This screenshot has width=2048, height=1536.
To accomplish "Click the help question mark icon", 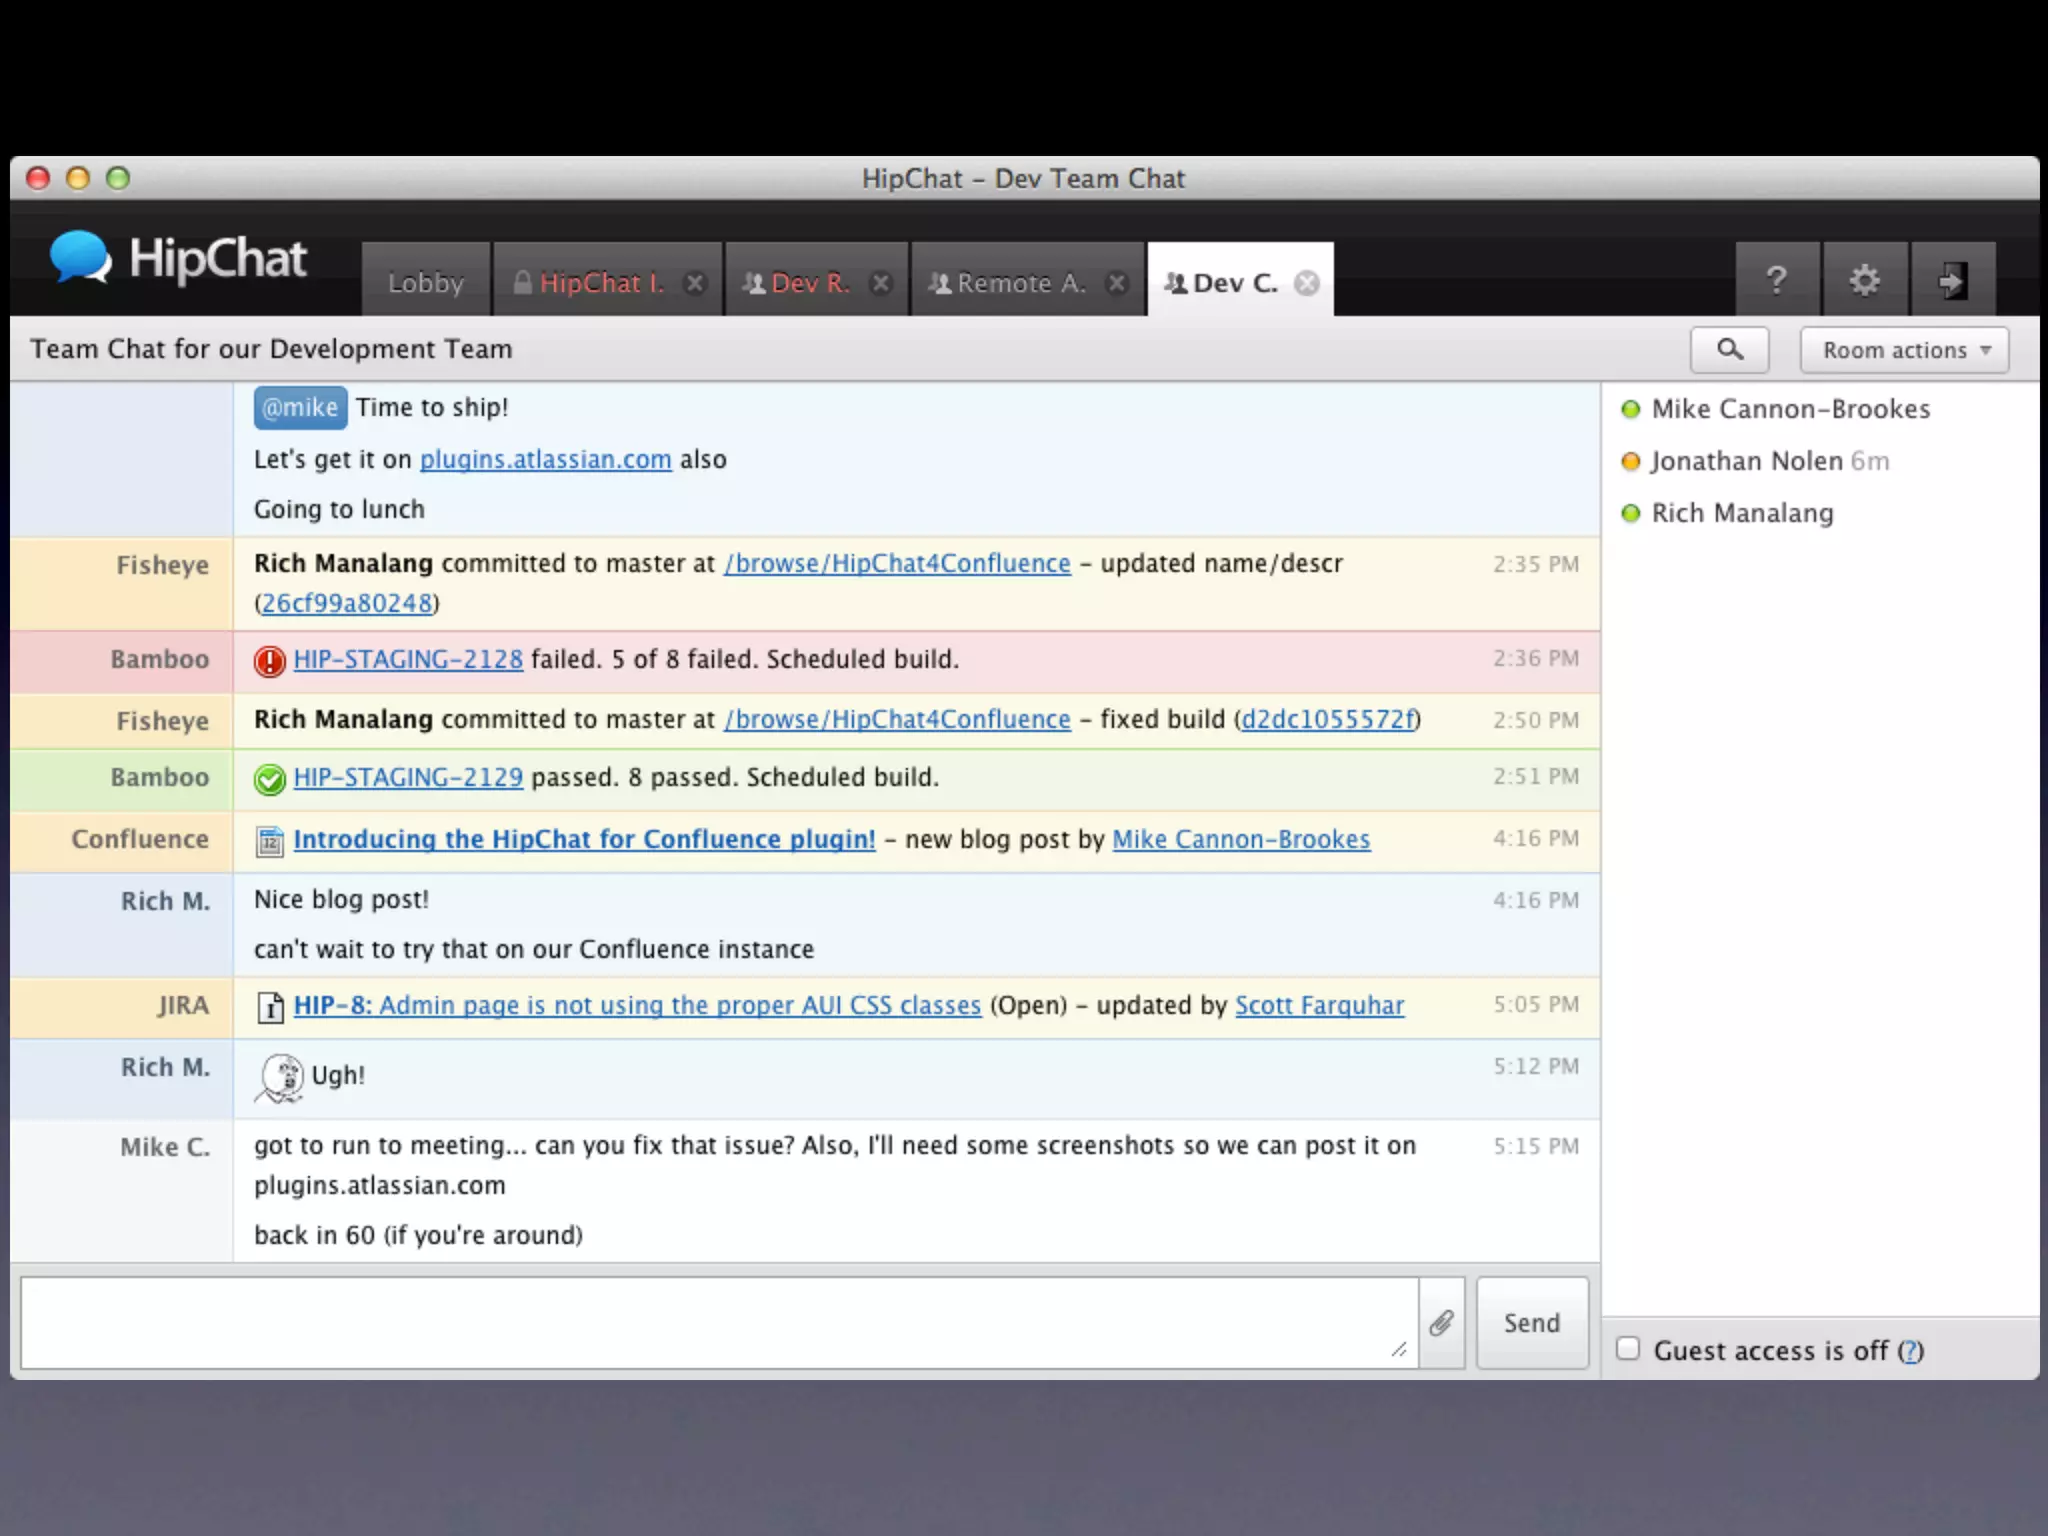I will [1776, 280].
